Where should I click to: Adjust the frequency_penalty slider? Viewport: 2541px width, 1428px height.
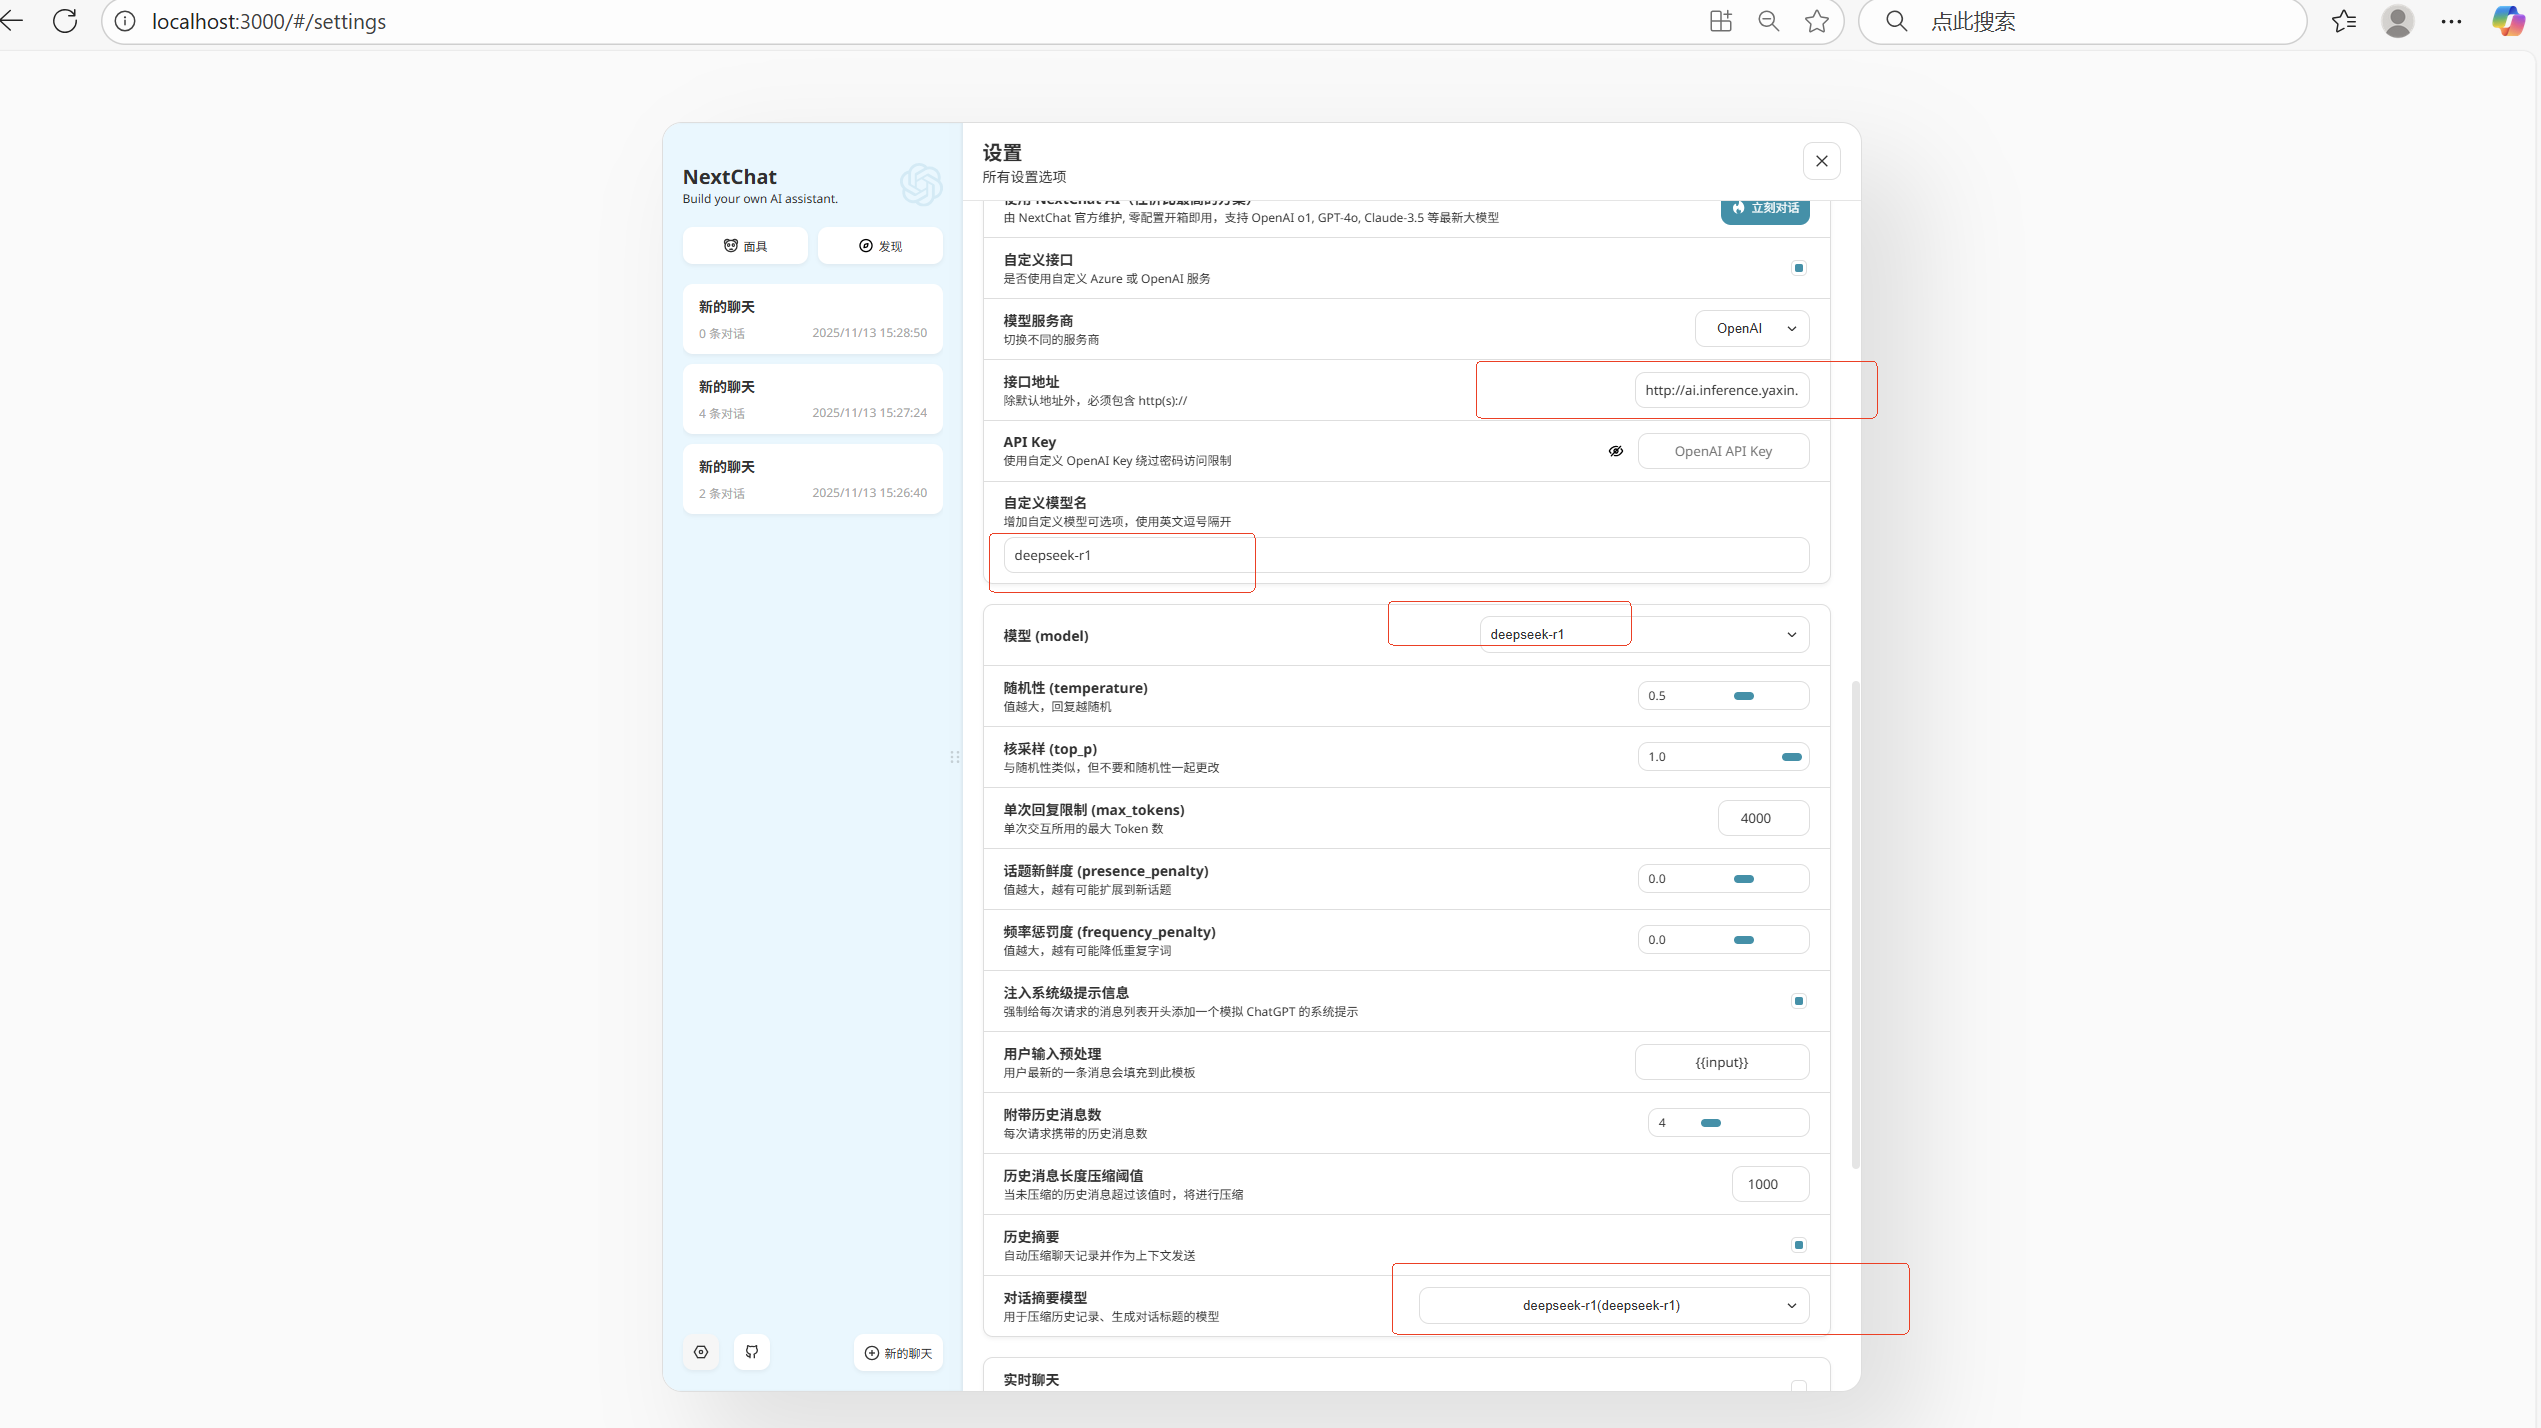click(1744, 940)
